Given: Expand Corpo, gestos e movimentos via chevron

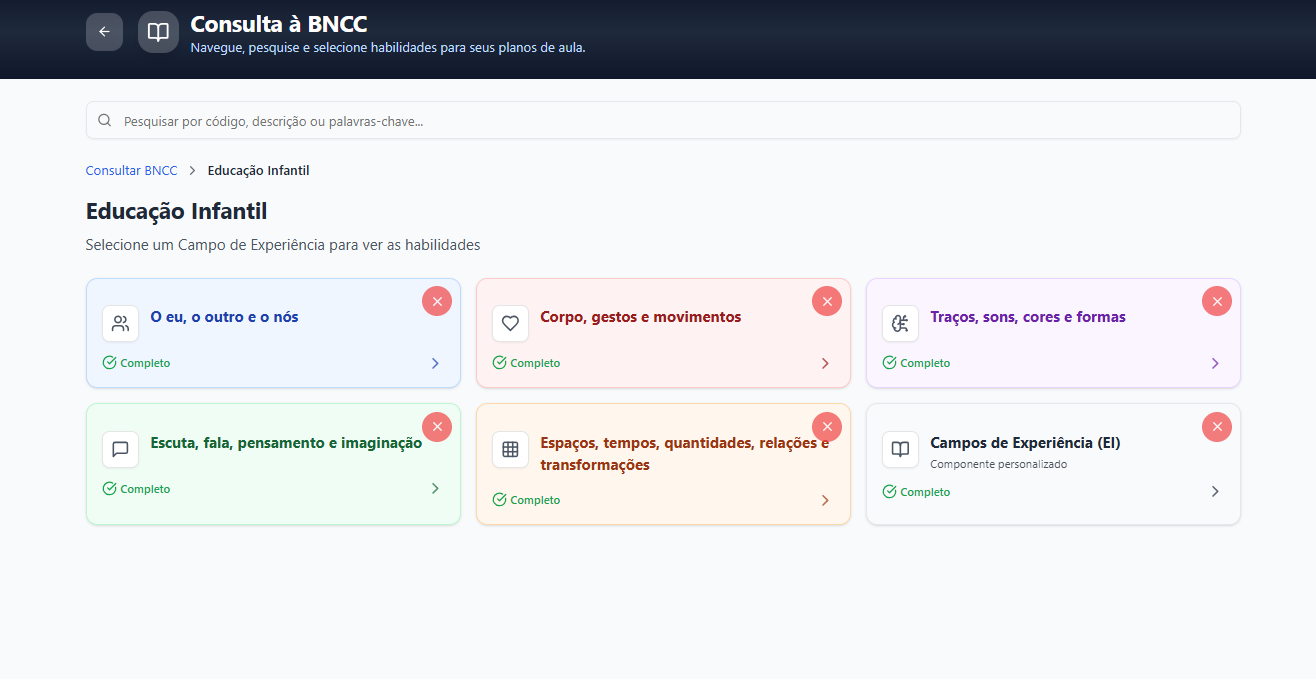Looking at the screenshot, I should pyautogui.click(x=825, y=363).
